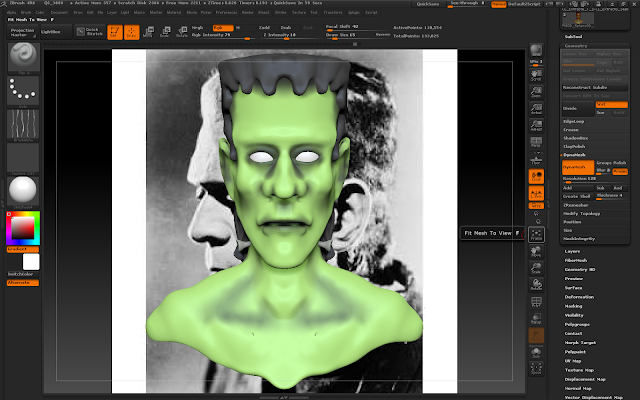Viewport: 640px width, 400px height.
Task: Open the Brush menu
Action: pyautogui.click(x=26, y=12)
